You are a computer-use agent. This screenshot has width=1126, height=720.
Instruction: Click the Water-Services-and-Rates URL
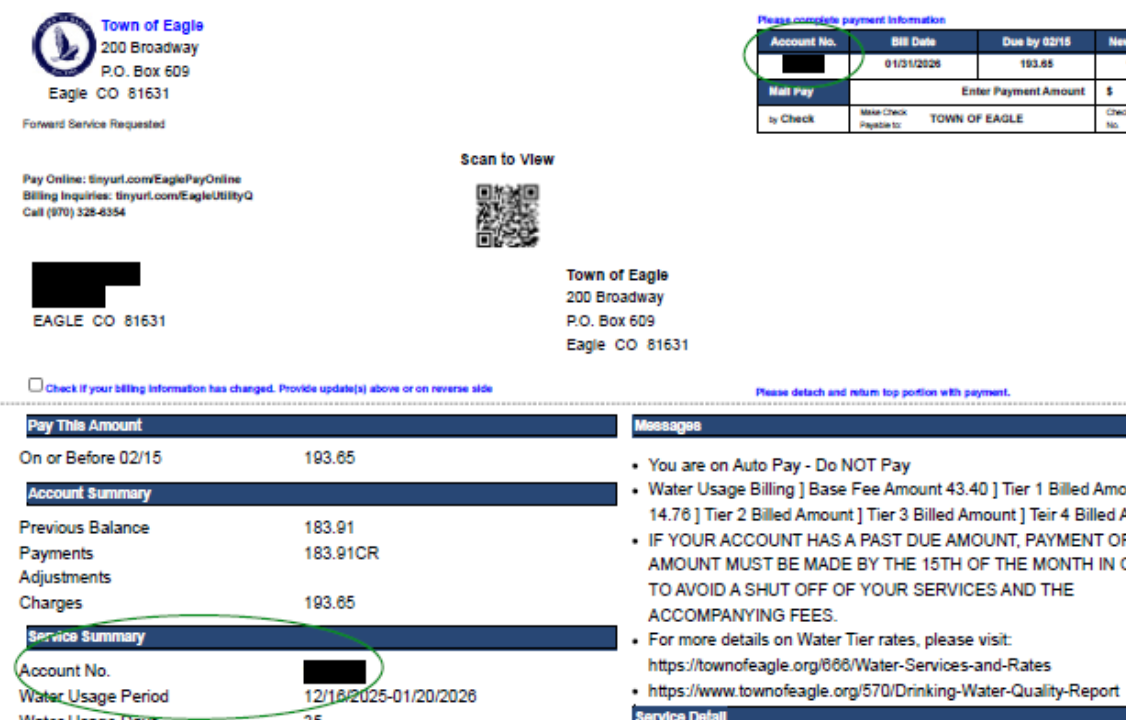tap(850, 665)
